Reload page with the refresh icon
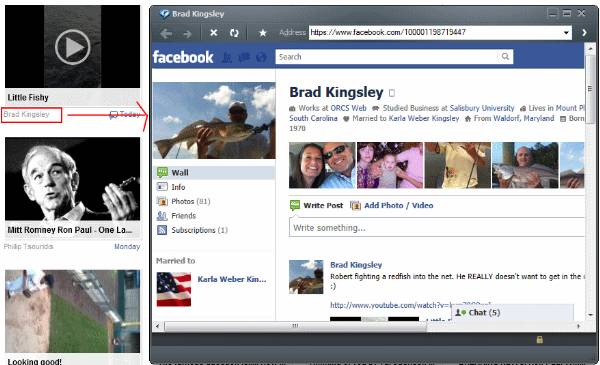This screenshot has width=600, height=365. coord(234,33)
